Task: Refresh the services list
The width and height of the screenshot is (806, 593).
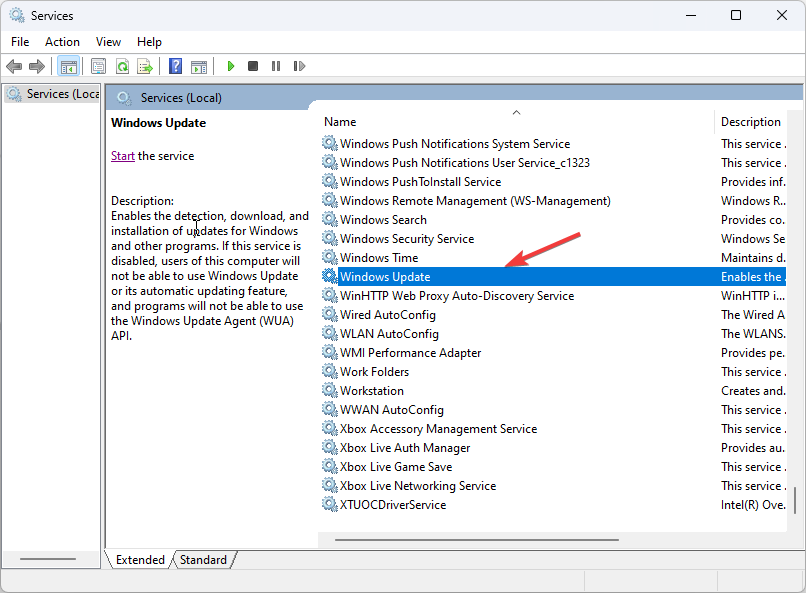Action: (x=122, y=66)
